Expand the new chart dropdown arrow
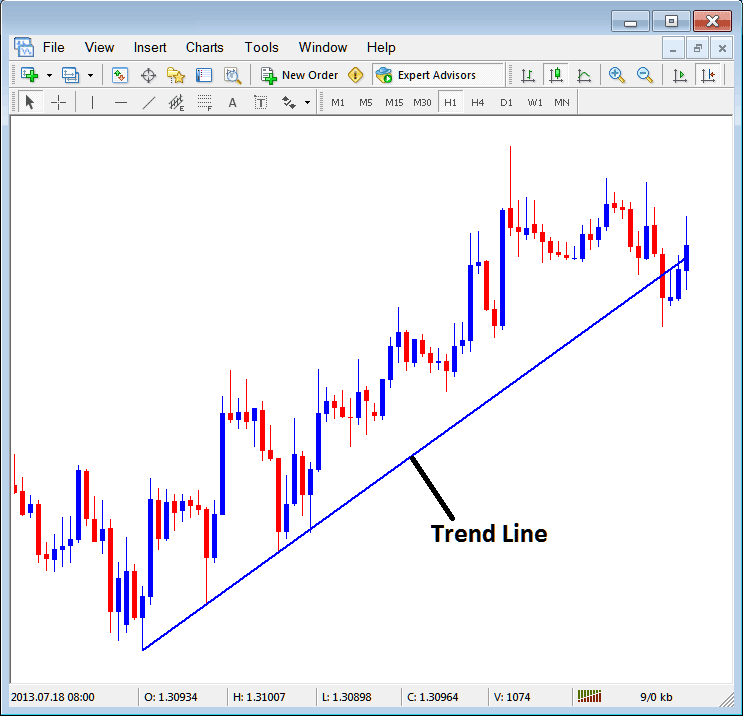Image resolution: width=743 pixels, height=716 pixels. 49,75
